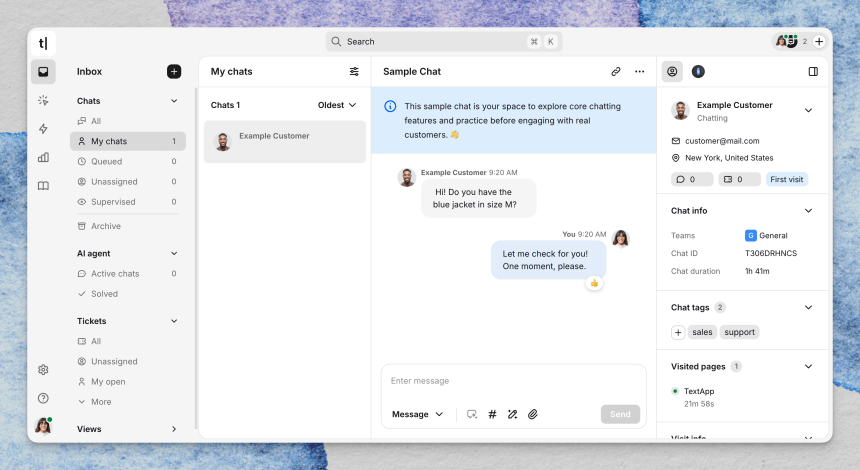Click the Search field

pyautogui.click(x=444, y=42)
